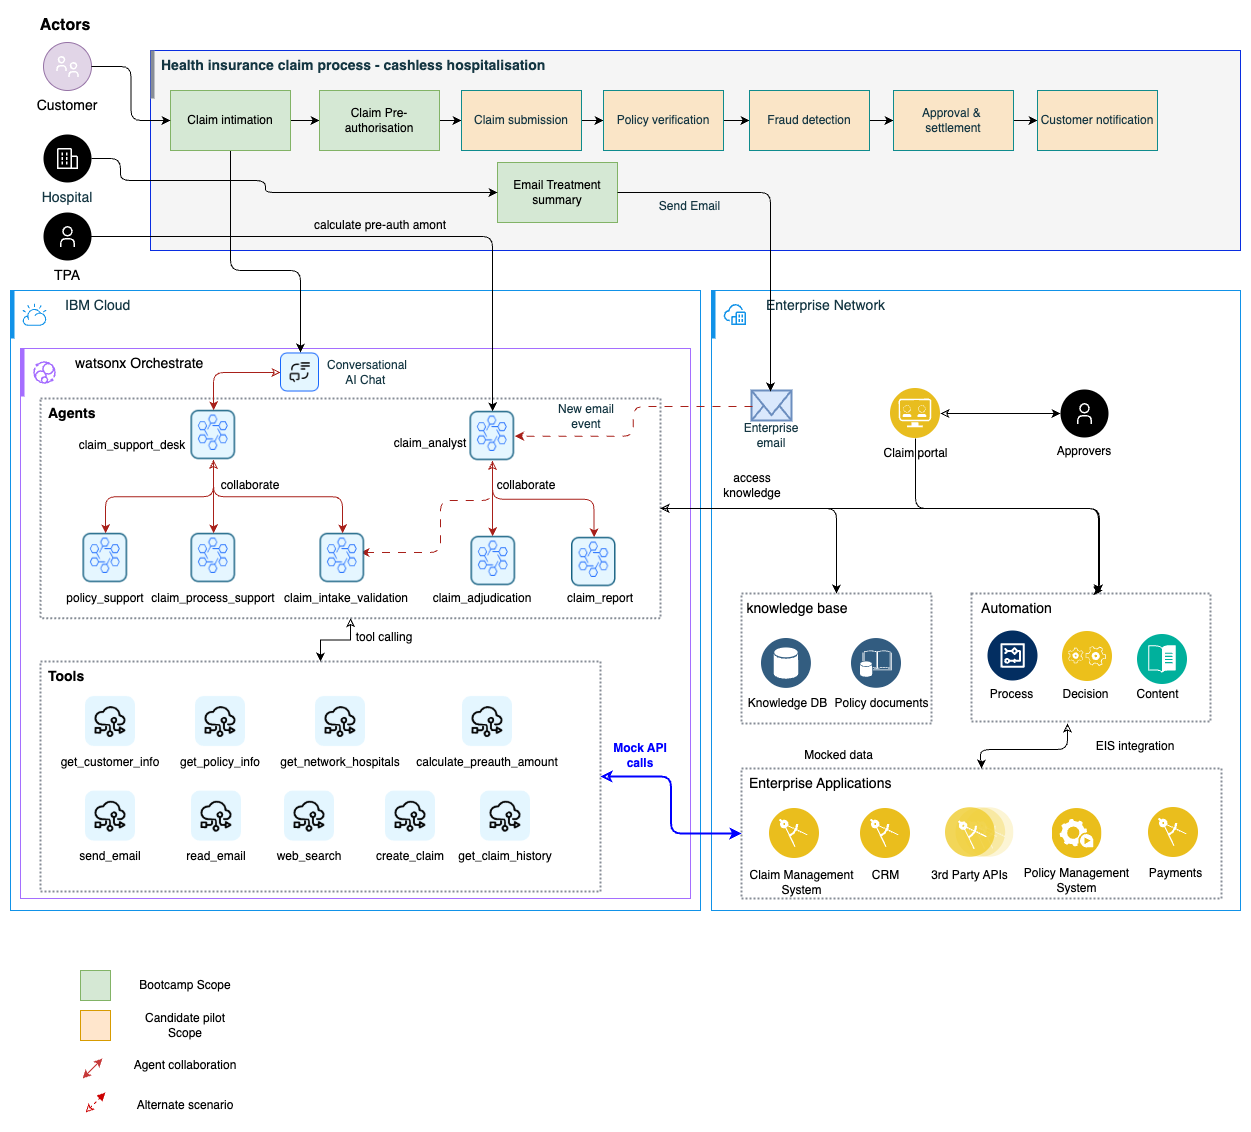Click the get_claim_history tool icon
Viewport: 1251px width, 1132px height.
[x=505, y=816]
